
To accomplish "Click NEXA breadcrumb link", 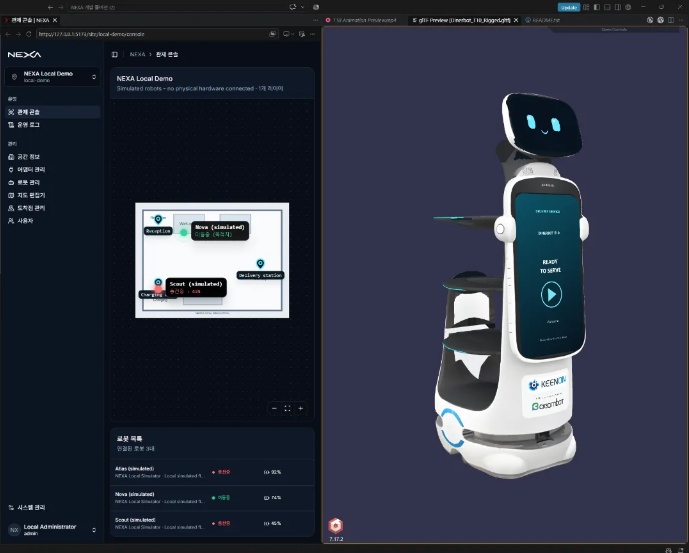I will pyautogui.click(x=137, y=55).
